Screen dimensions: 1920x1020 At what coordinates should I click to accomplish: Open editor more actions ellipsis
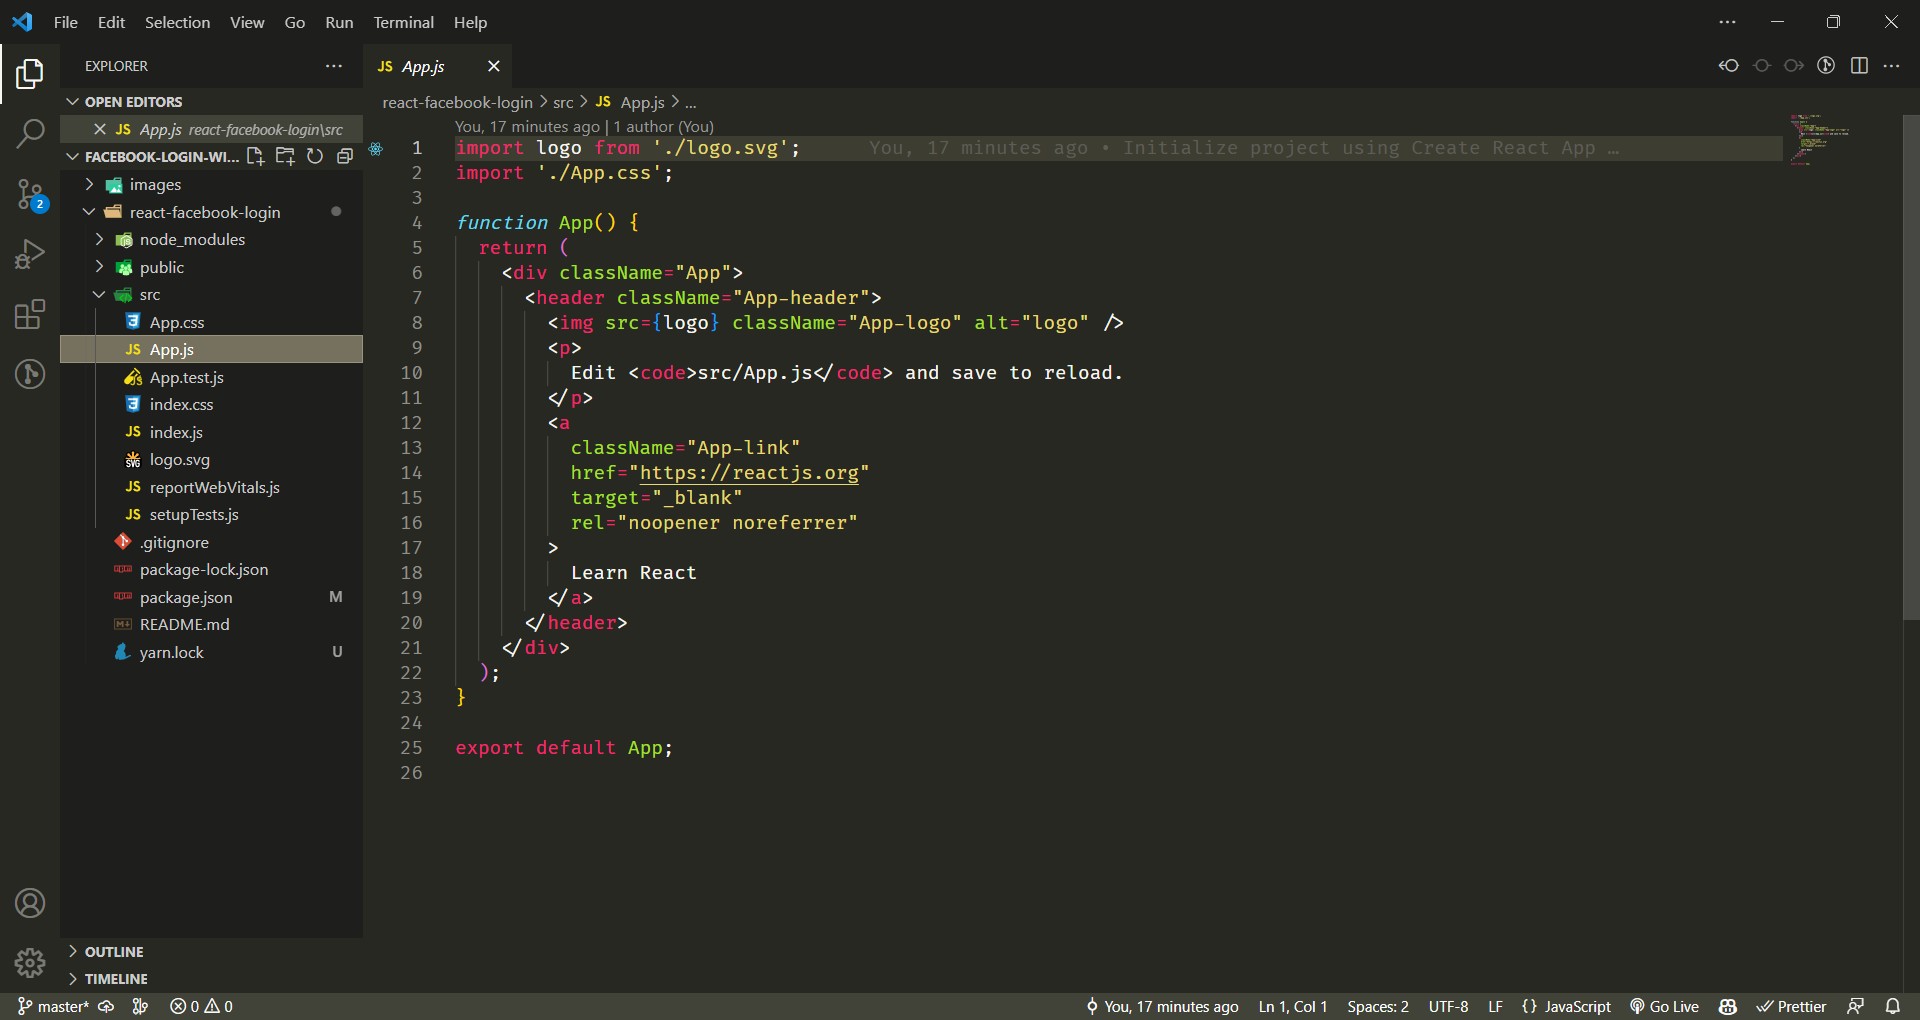click(x=1891, y=66)
